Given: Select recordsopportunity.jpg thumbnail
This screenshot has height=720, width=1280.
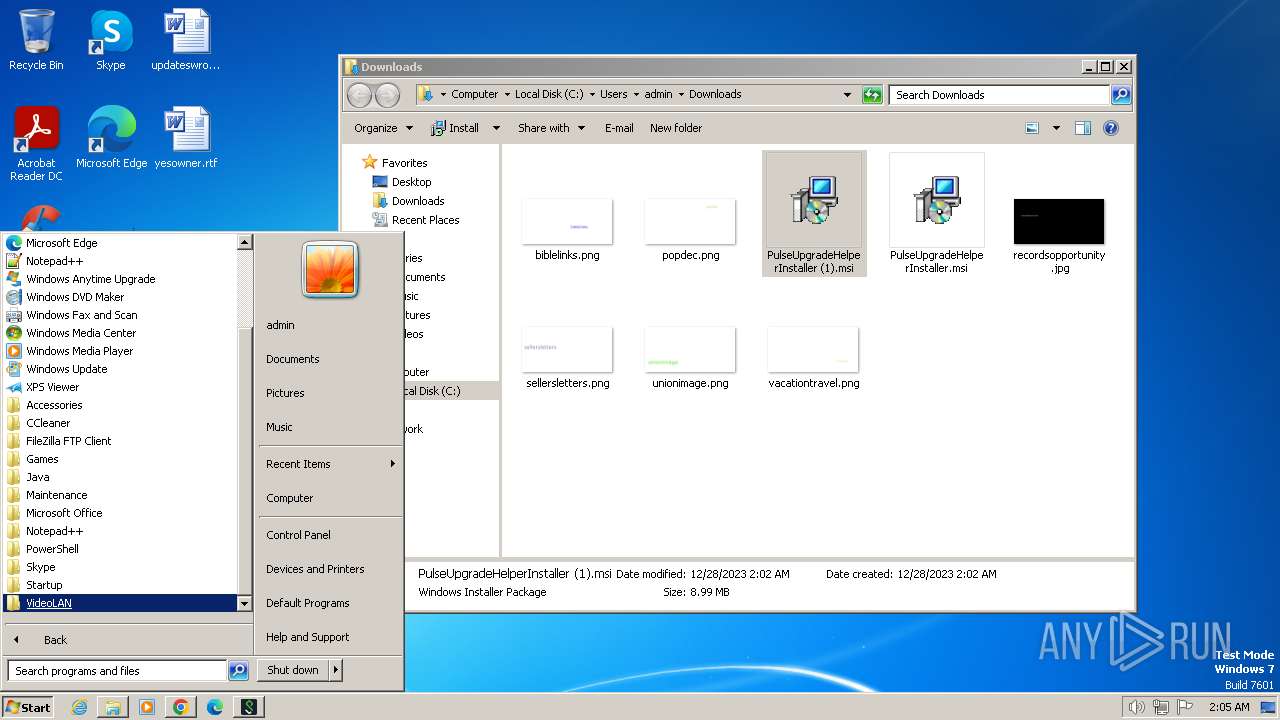Looking at the screenshot, I should 1059,234.
